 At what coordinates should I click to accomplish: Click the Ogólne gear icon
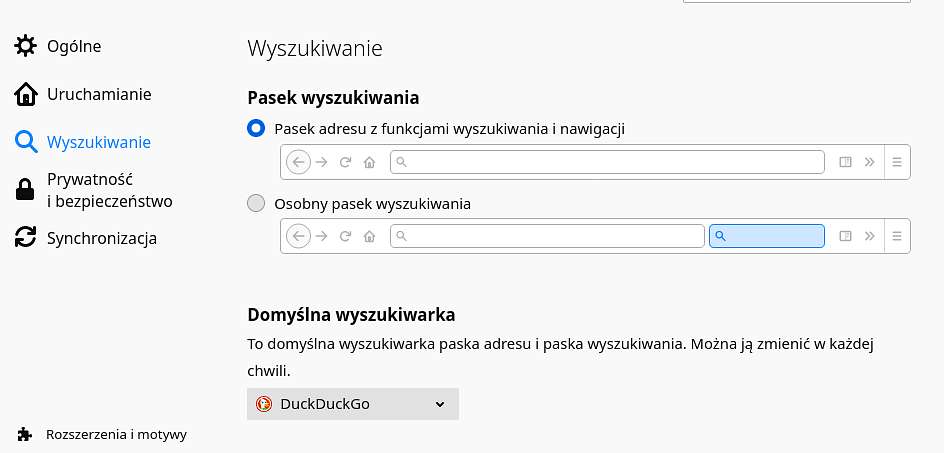[x=25, y=46]
